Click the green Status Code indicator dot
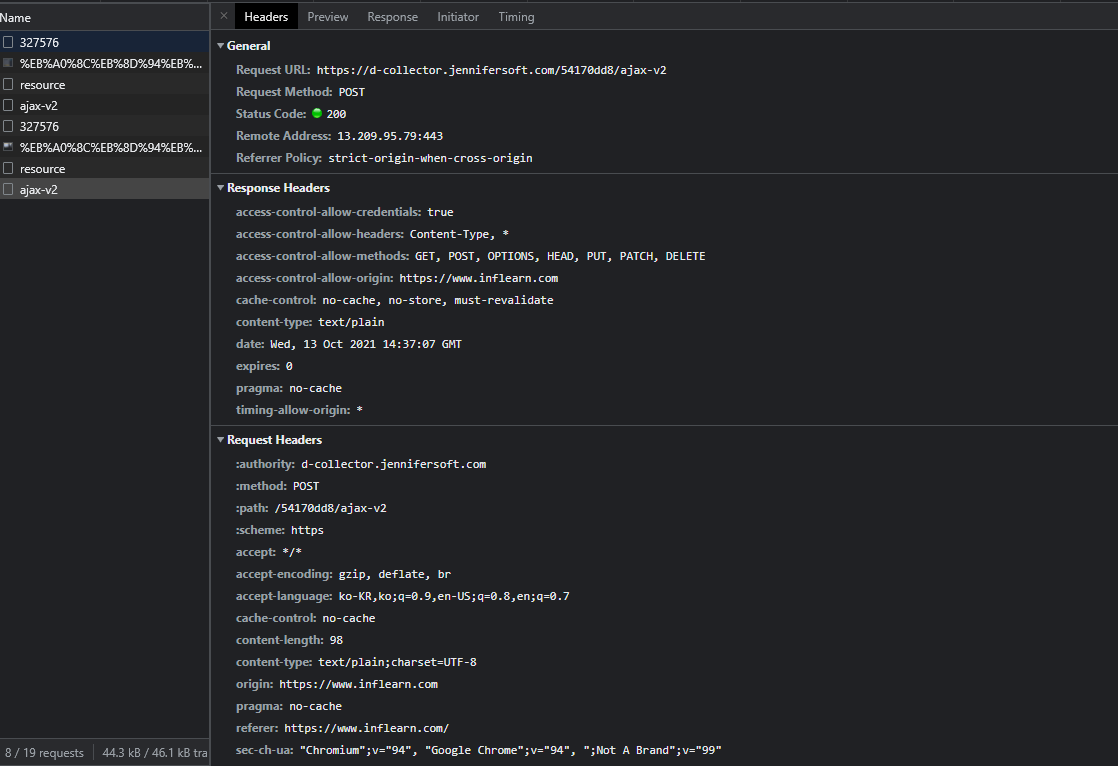This screenshot has width=1118, height=766. (317, 114)
